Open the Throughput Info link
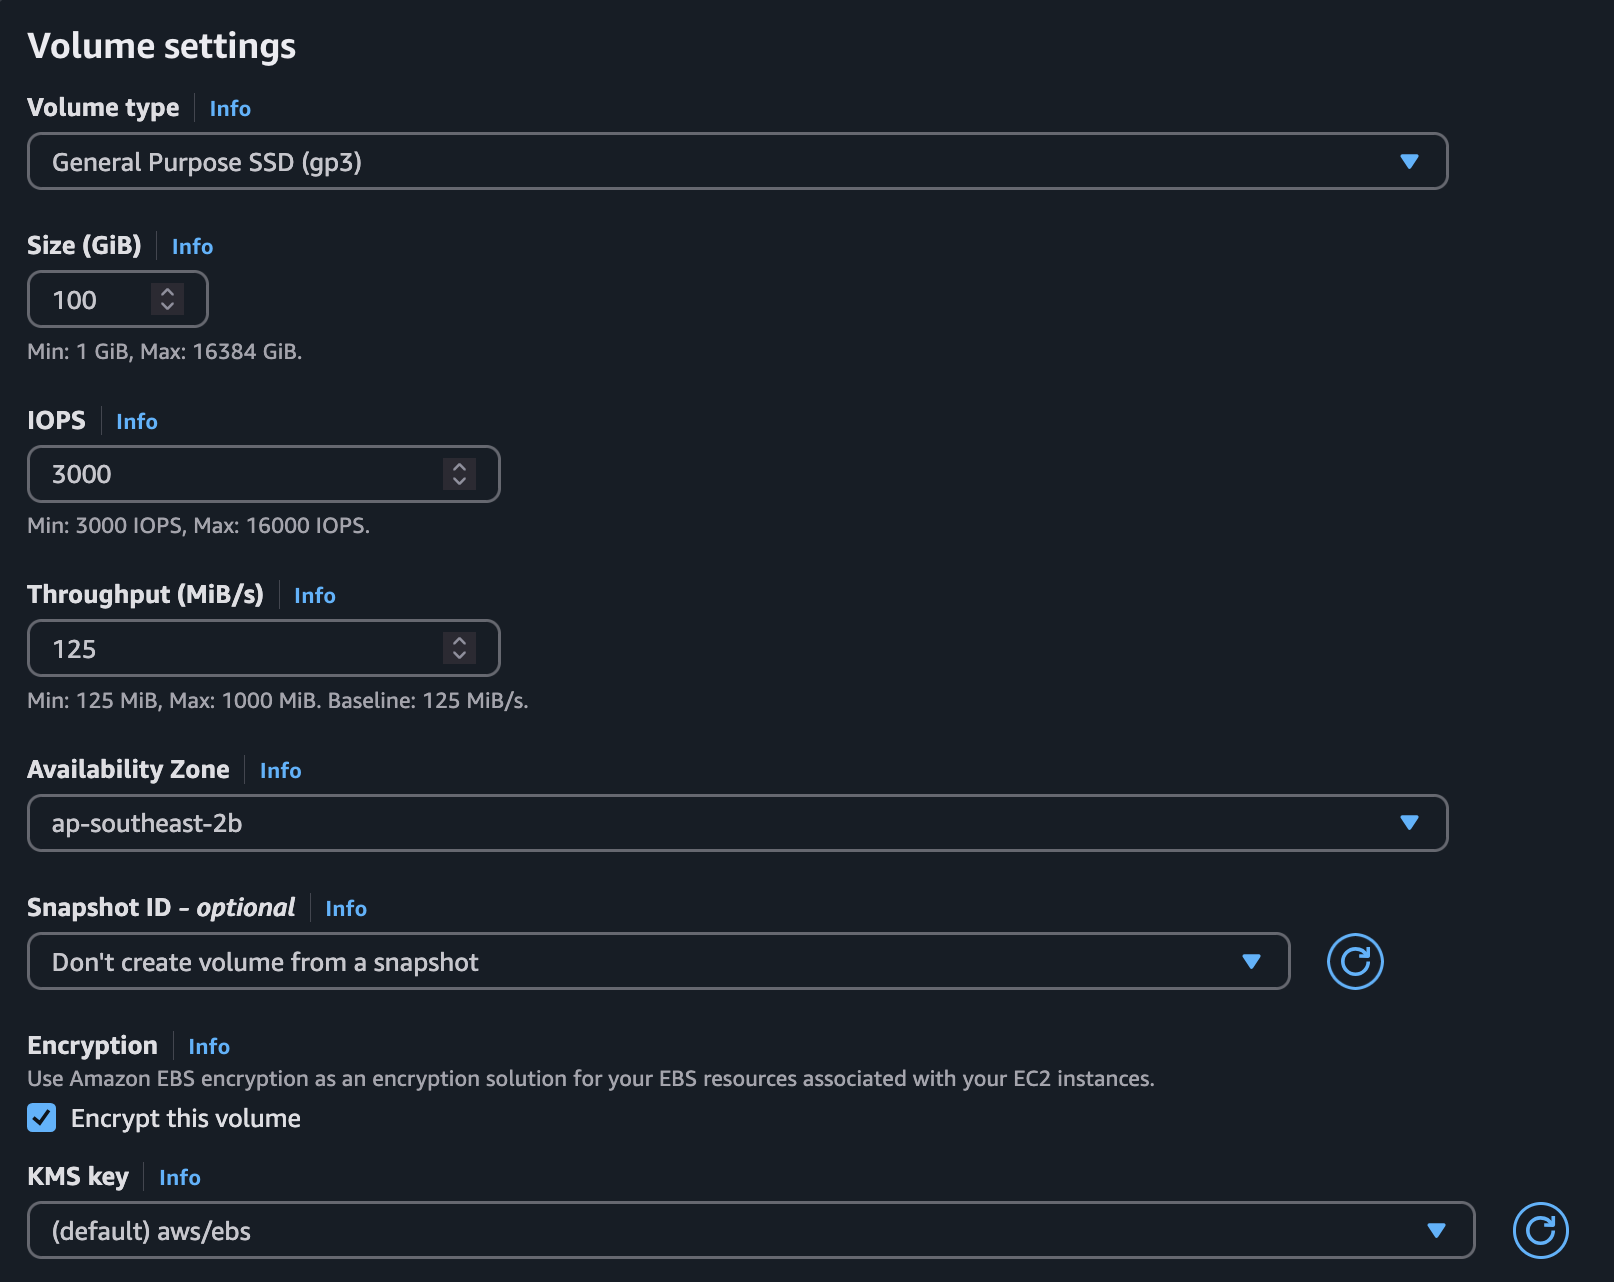 314,595
